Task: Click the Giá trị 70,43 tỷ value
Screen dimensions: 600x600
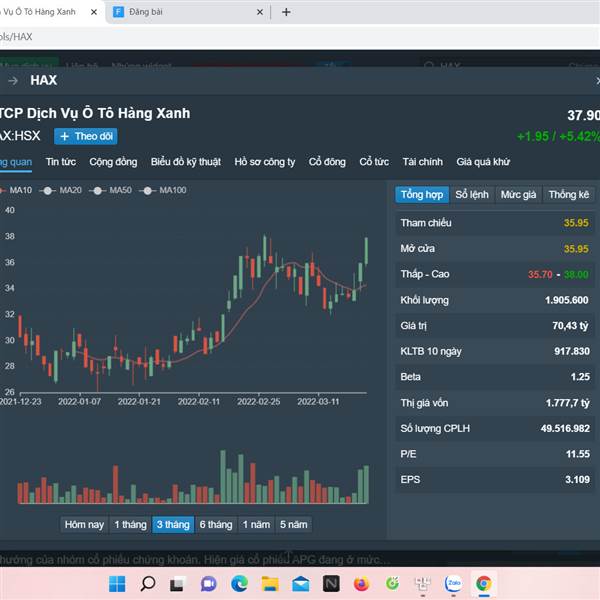Action: [570, 326]
